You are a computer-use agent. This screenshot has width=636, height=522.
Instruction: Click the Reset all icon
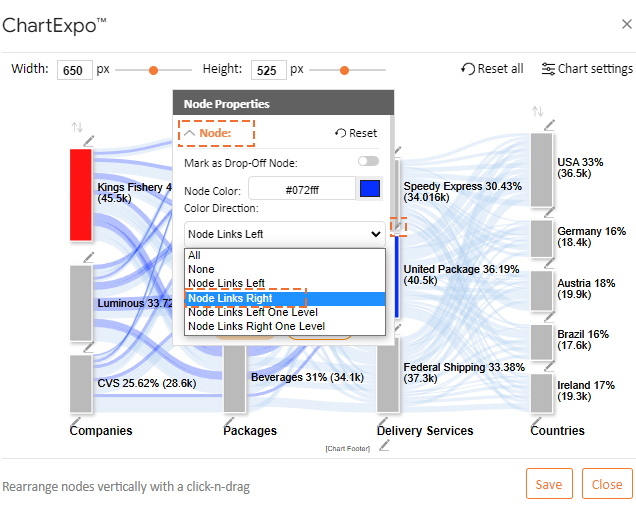coord(468,69)
